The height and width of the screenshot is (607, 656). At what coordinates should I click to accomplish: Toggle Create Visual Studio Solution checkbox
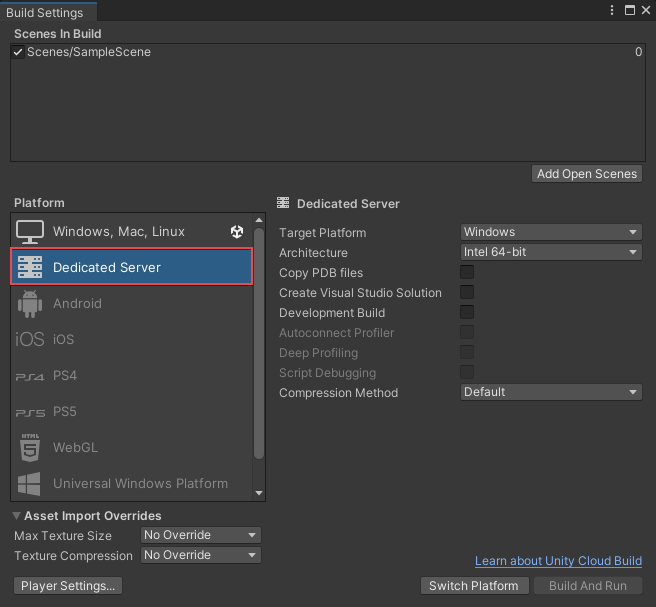467,292
